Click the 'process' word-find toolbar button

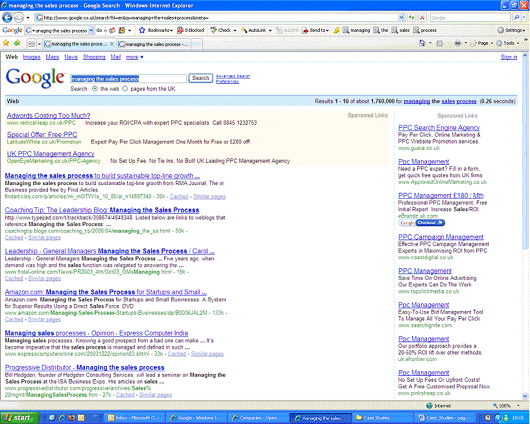[425, 30]
